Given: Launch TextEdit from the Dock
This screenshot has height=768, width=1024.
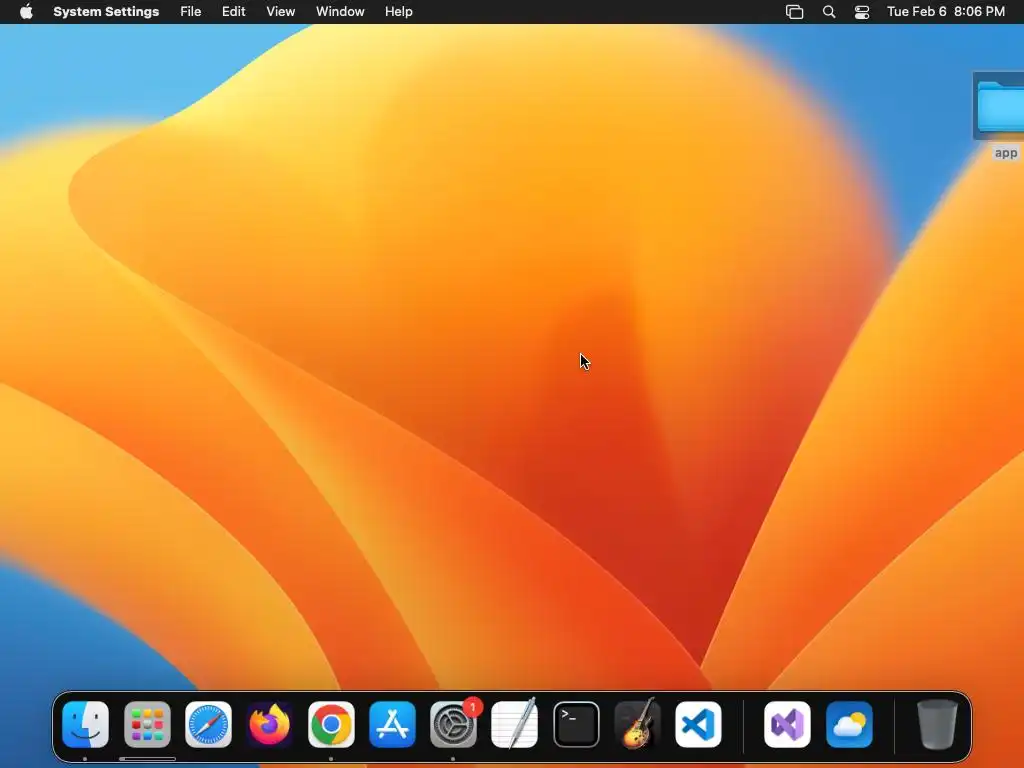Looking at the screenshot, I should (515, 724).
